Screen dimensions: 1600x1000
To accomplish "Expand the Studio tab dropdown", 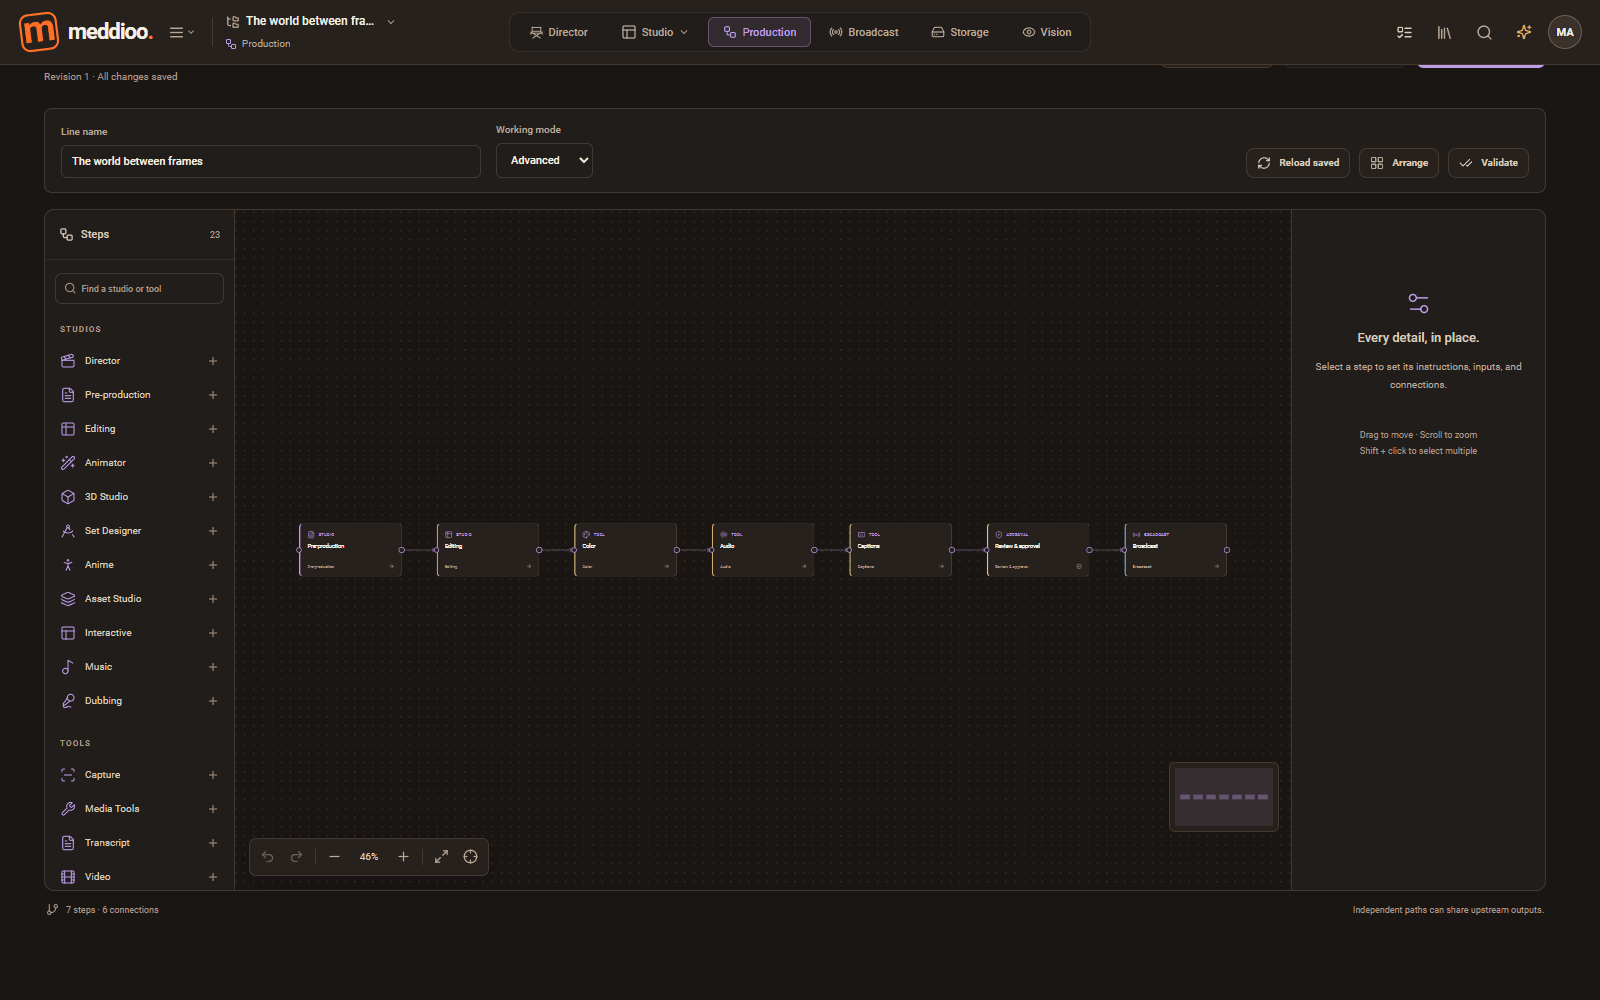I will [655, 32].
